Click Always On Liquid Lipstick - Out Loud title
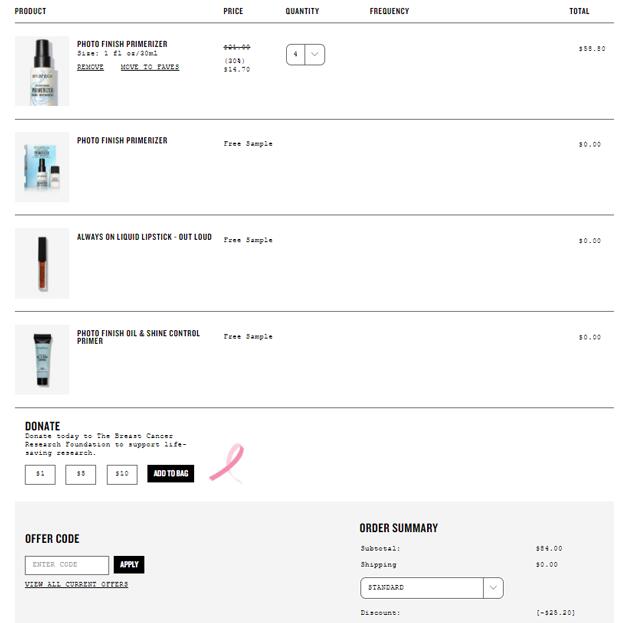The width and height of the screenshot is (626, 623). pos(144,238)
